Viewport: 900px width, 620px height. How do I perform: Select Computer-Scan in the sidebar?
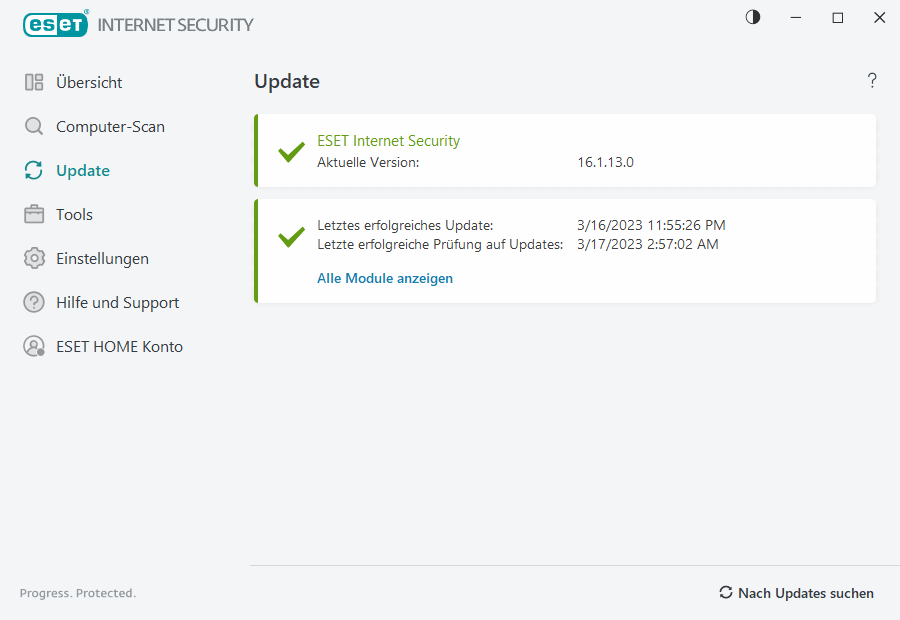(110, 127)
